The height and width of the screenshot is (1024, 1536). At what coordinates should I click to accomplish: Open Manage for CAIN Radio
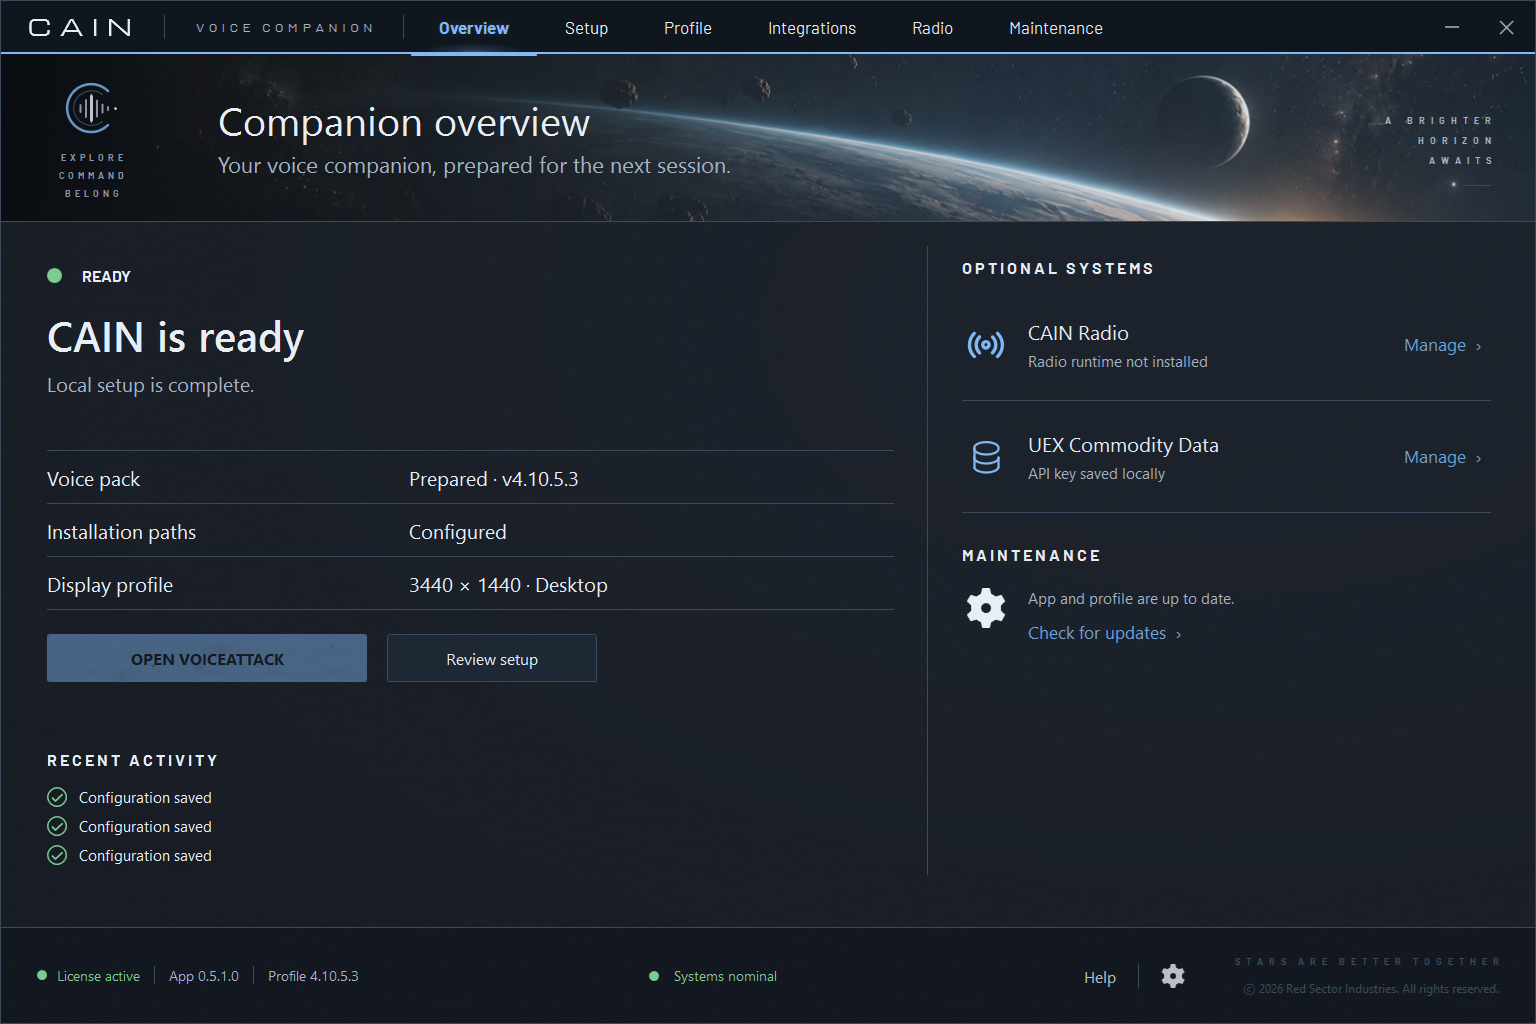pyautogui.click(x=1443, y=345)
